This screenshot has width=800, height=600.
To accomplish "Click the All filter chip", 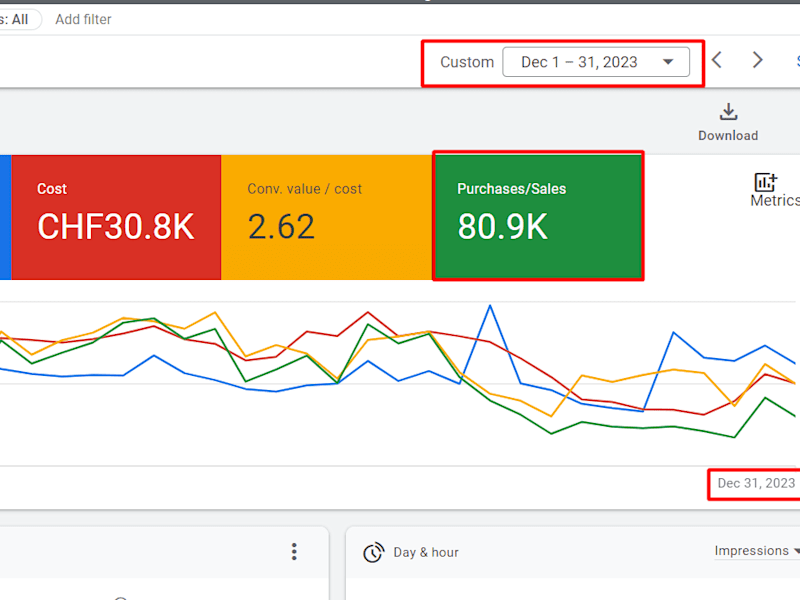I will [x=19, y=19].
